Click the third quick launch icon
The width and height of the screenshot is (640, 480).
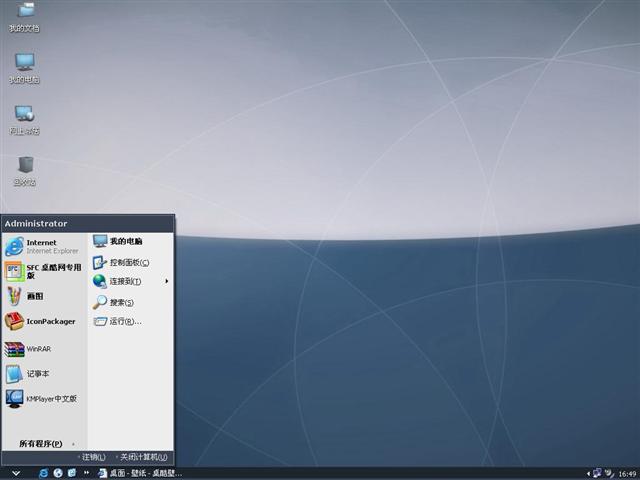point(72,473)
